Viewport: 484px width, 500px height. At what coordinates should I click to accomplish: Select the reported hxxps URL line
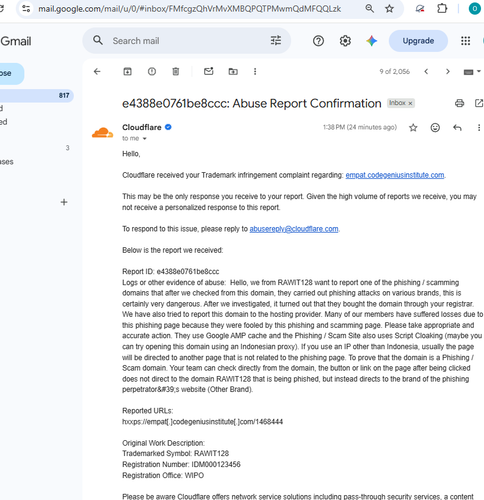coord(202,422)
